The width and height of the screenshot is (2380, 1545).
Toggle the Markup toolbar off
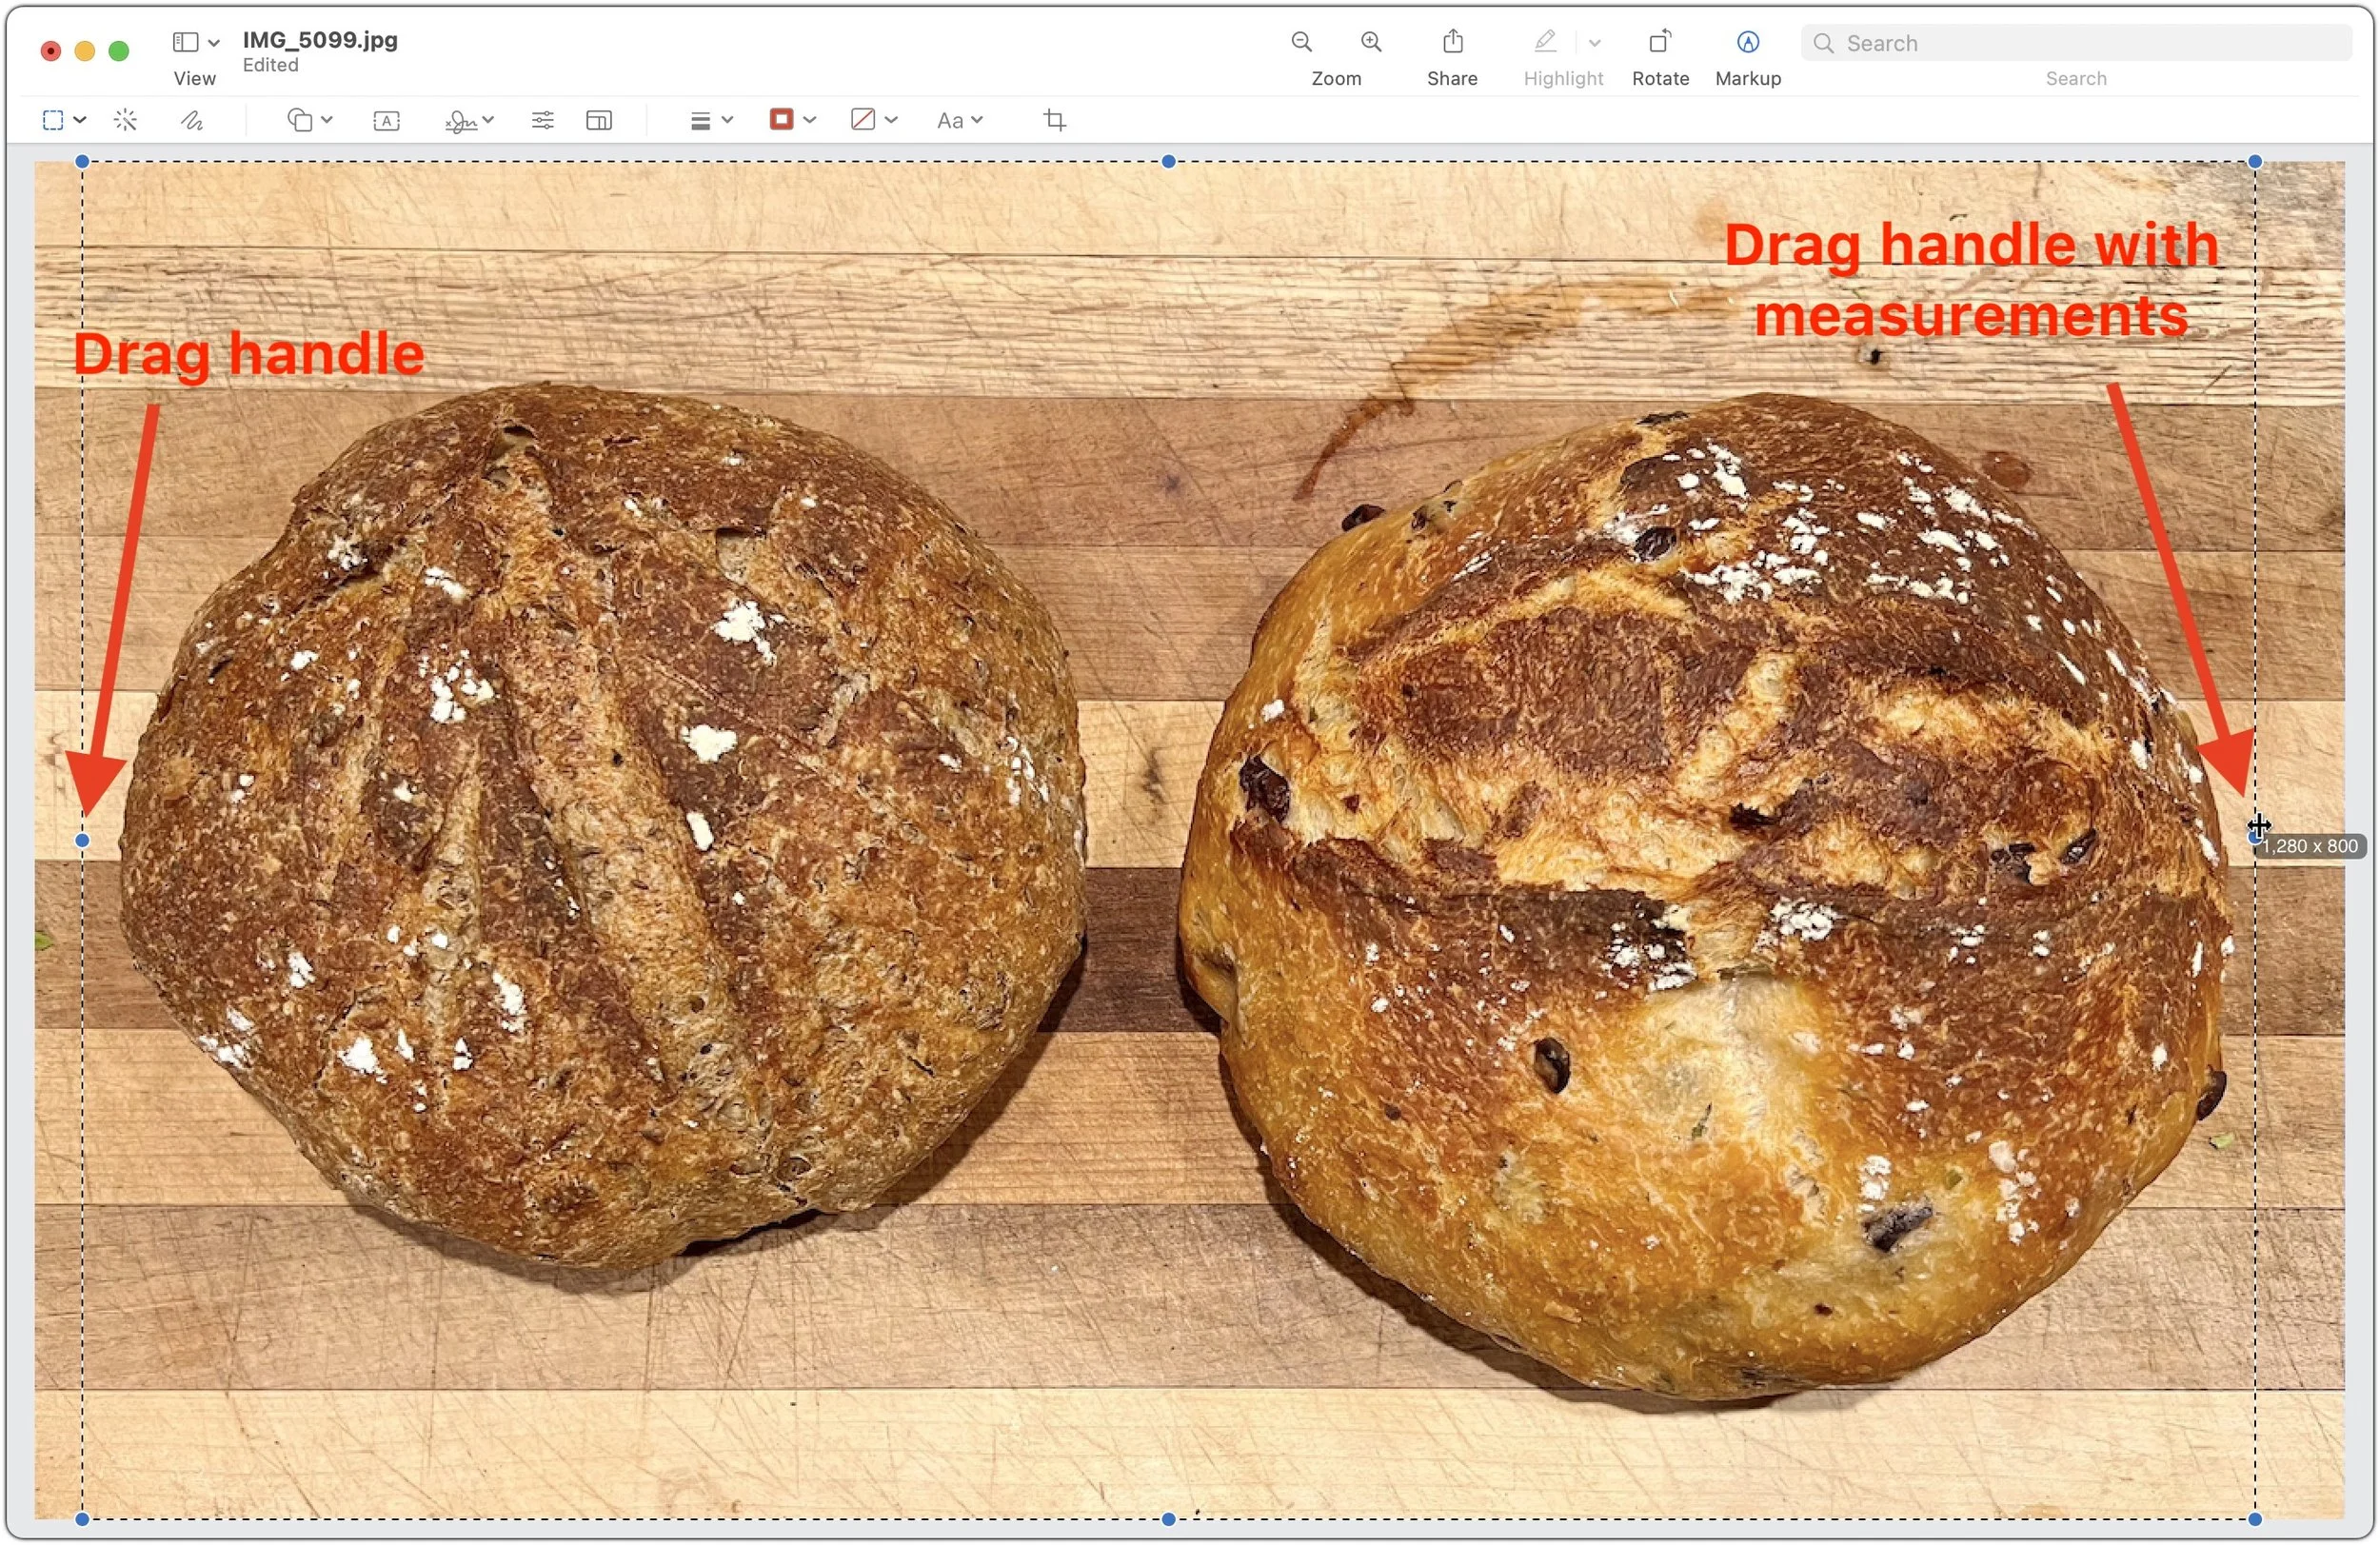tap(1747, 42)
